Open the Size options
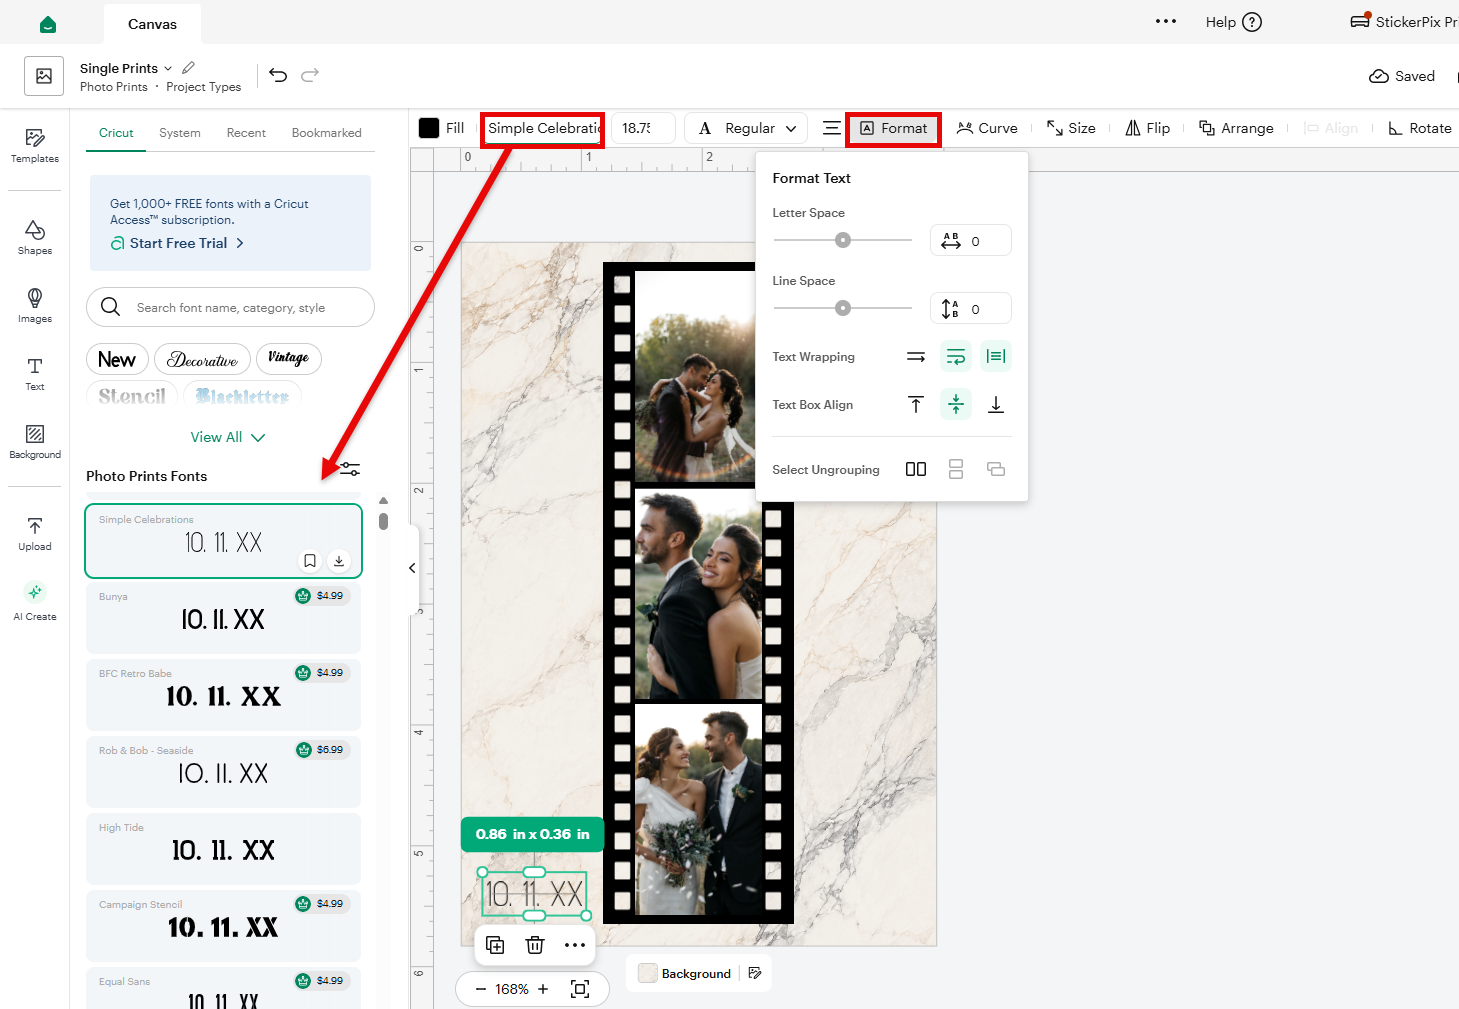1459x1009 pixels. click(1071, 128)
